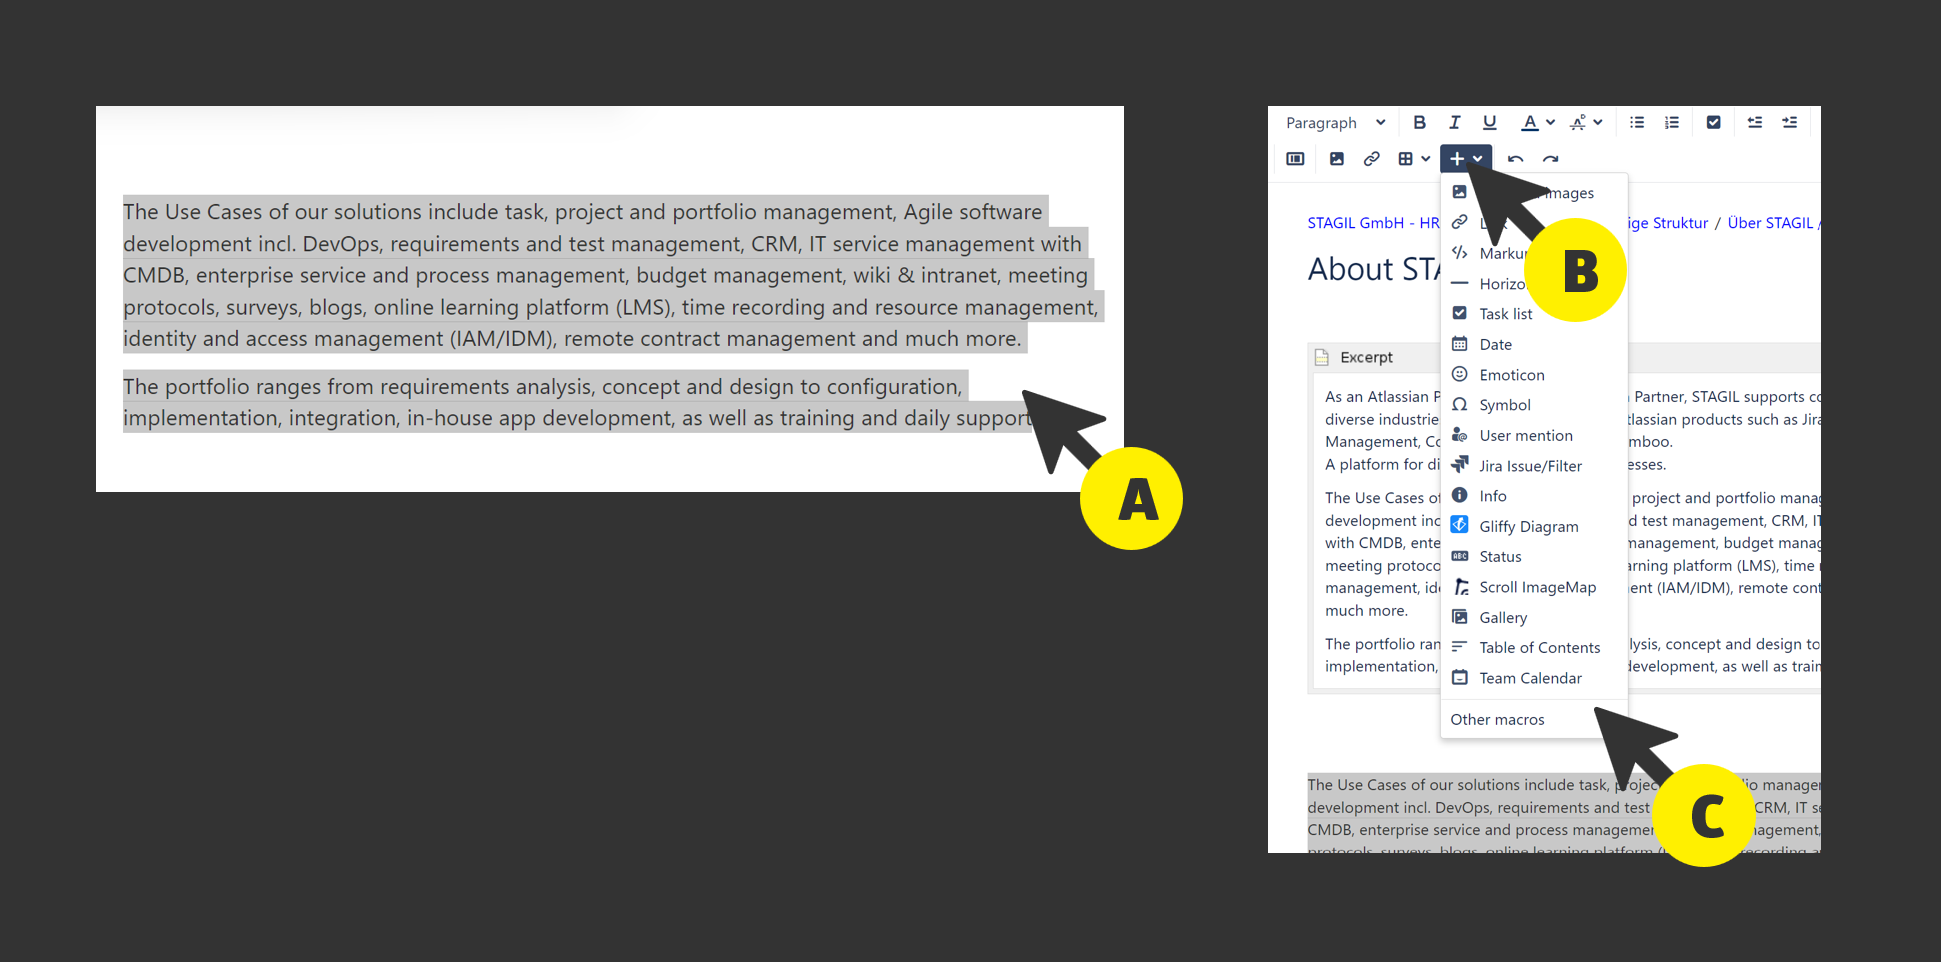Insert a table via the table icon
Image resolution: width=1941 pixels, height=962 pixels.
(1407, 158)
